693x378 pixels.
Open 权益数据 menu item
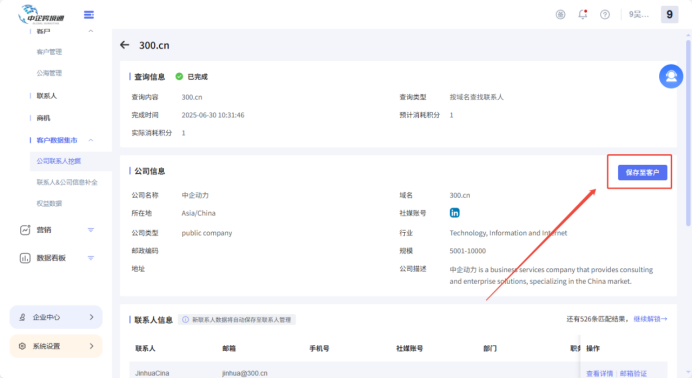[49, 203]
